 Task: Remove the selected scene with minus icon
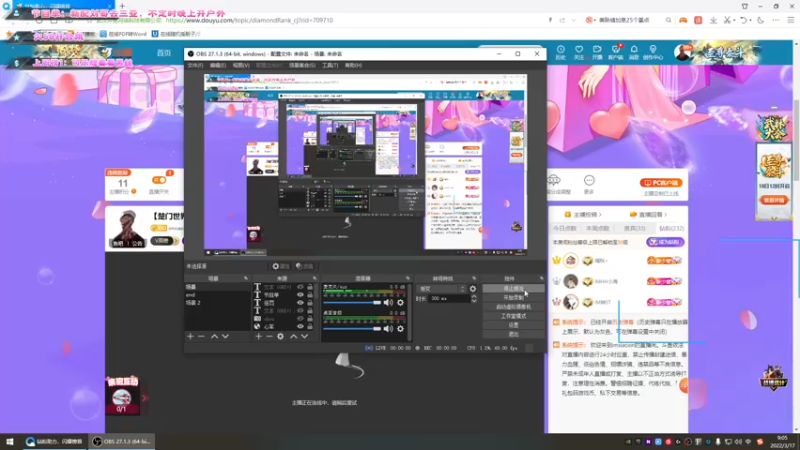[x=201, y=337]
